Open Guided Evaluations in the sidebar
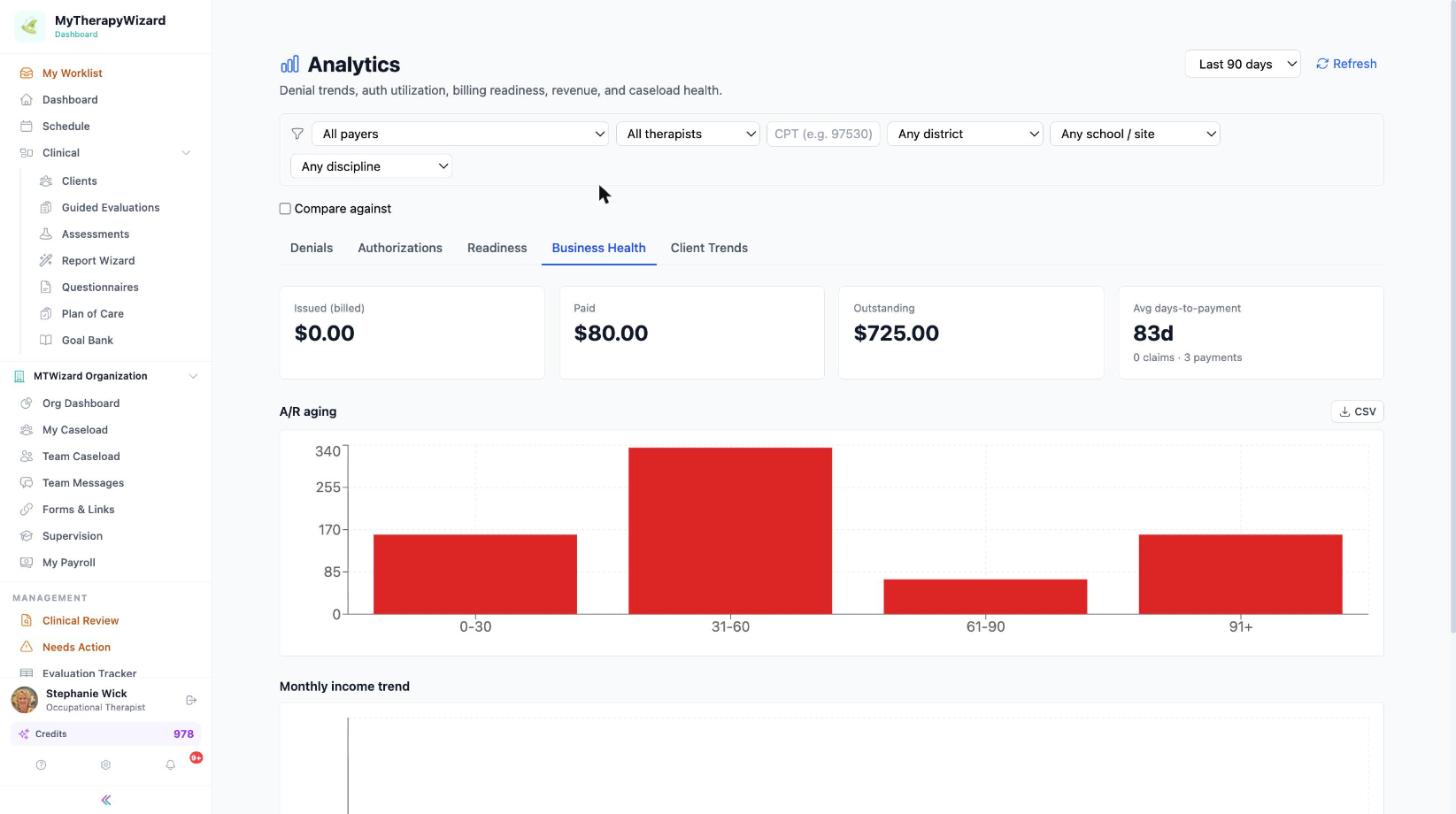 [x=110, y=207]
